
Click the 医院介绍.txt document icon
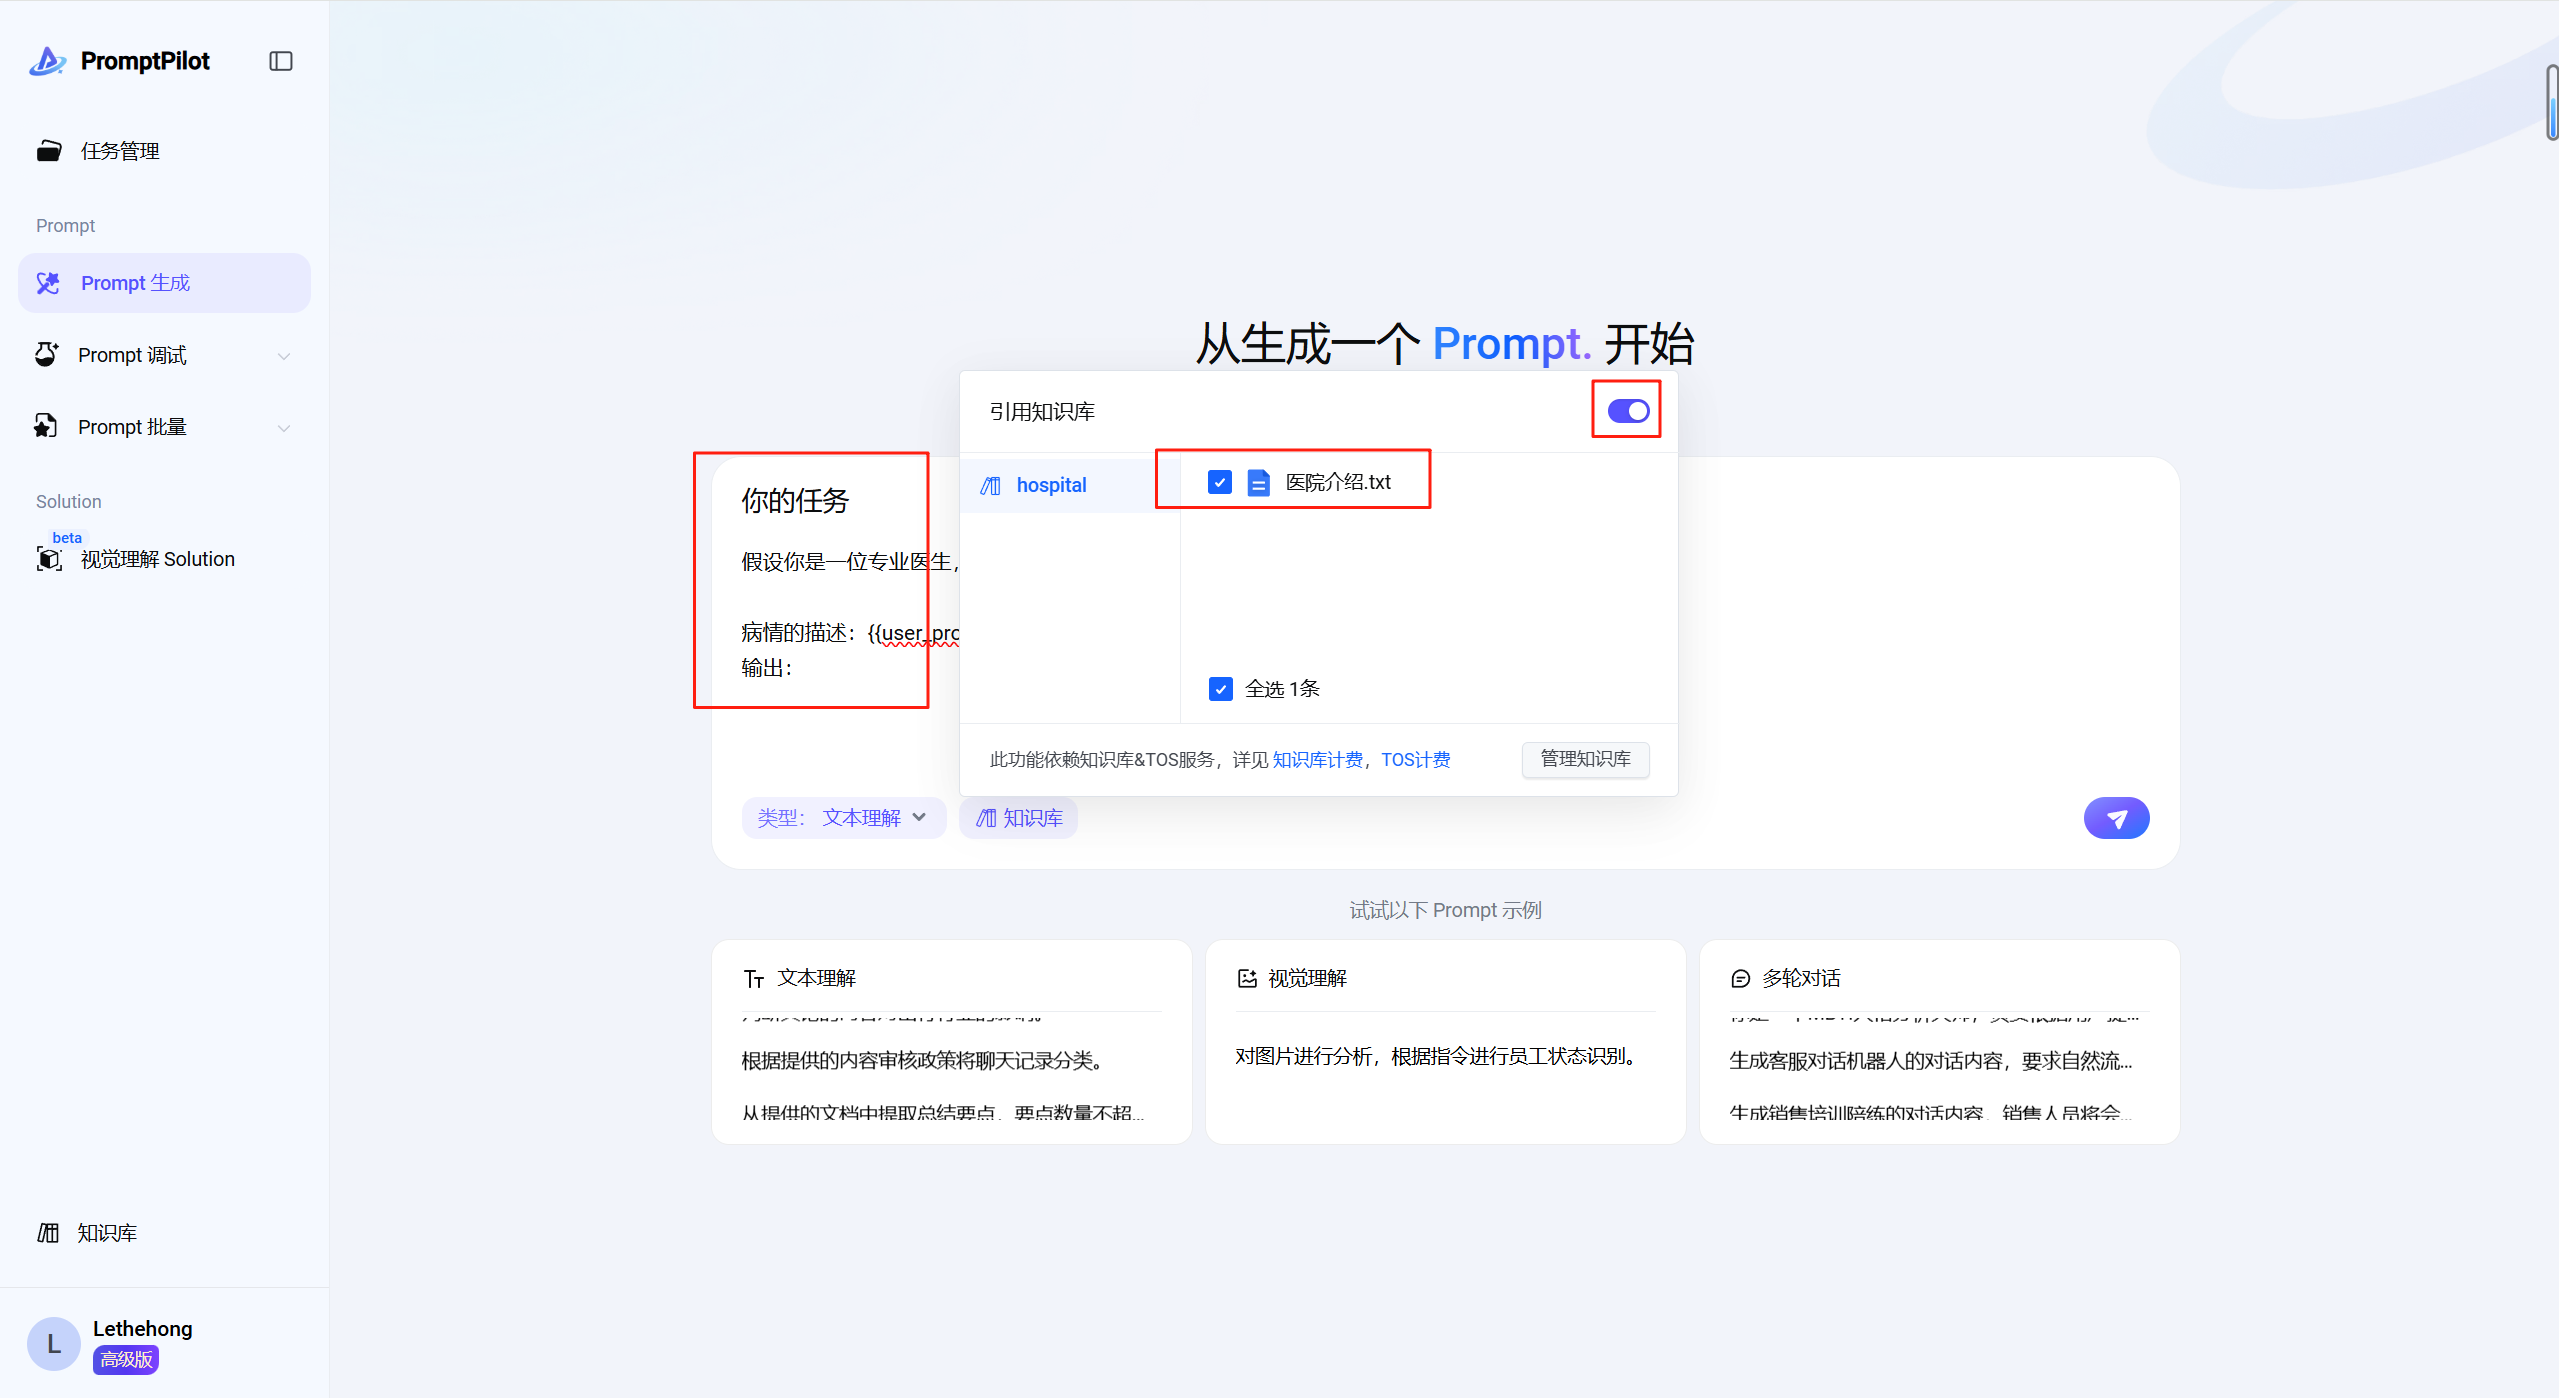pyautogui.click(x=1258, y=483)
